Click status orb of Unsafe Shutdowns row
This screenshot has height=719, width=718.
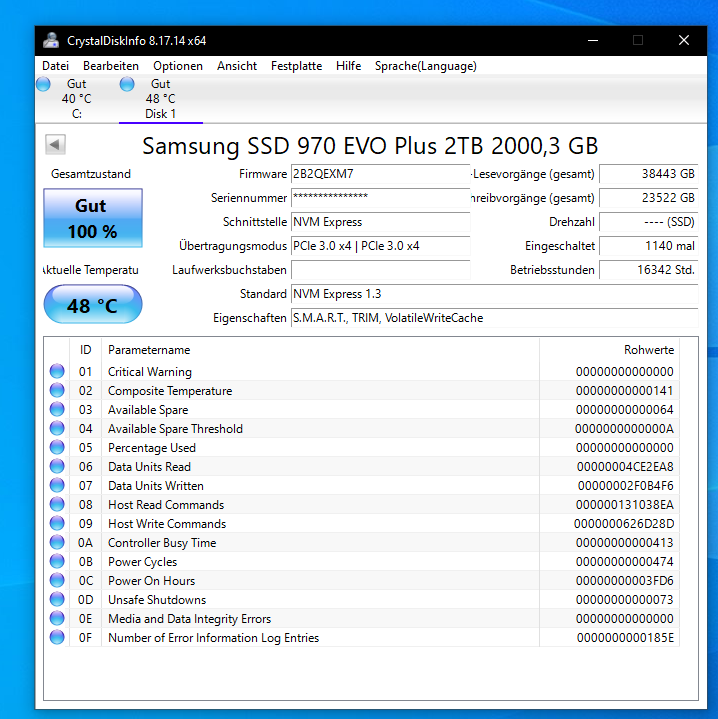(57, 599)
